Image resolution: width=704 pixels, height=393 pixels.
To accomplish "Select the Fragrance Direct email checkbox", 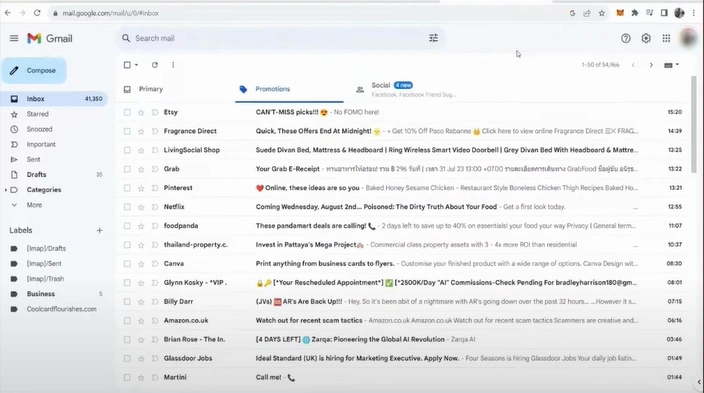I will pos(127,131).
